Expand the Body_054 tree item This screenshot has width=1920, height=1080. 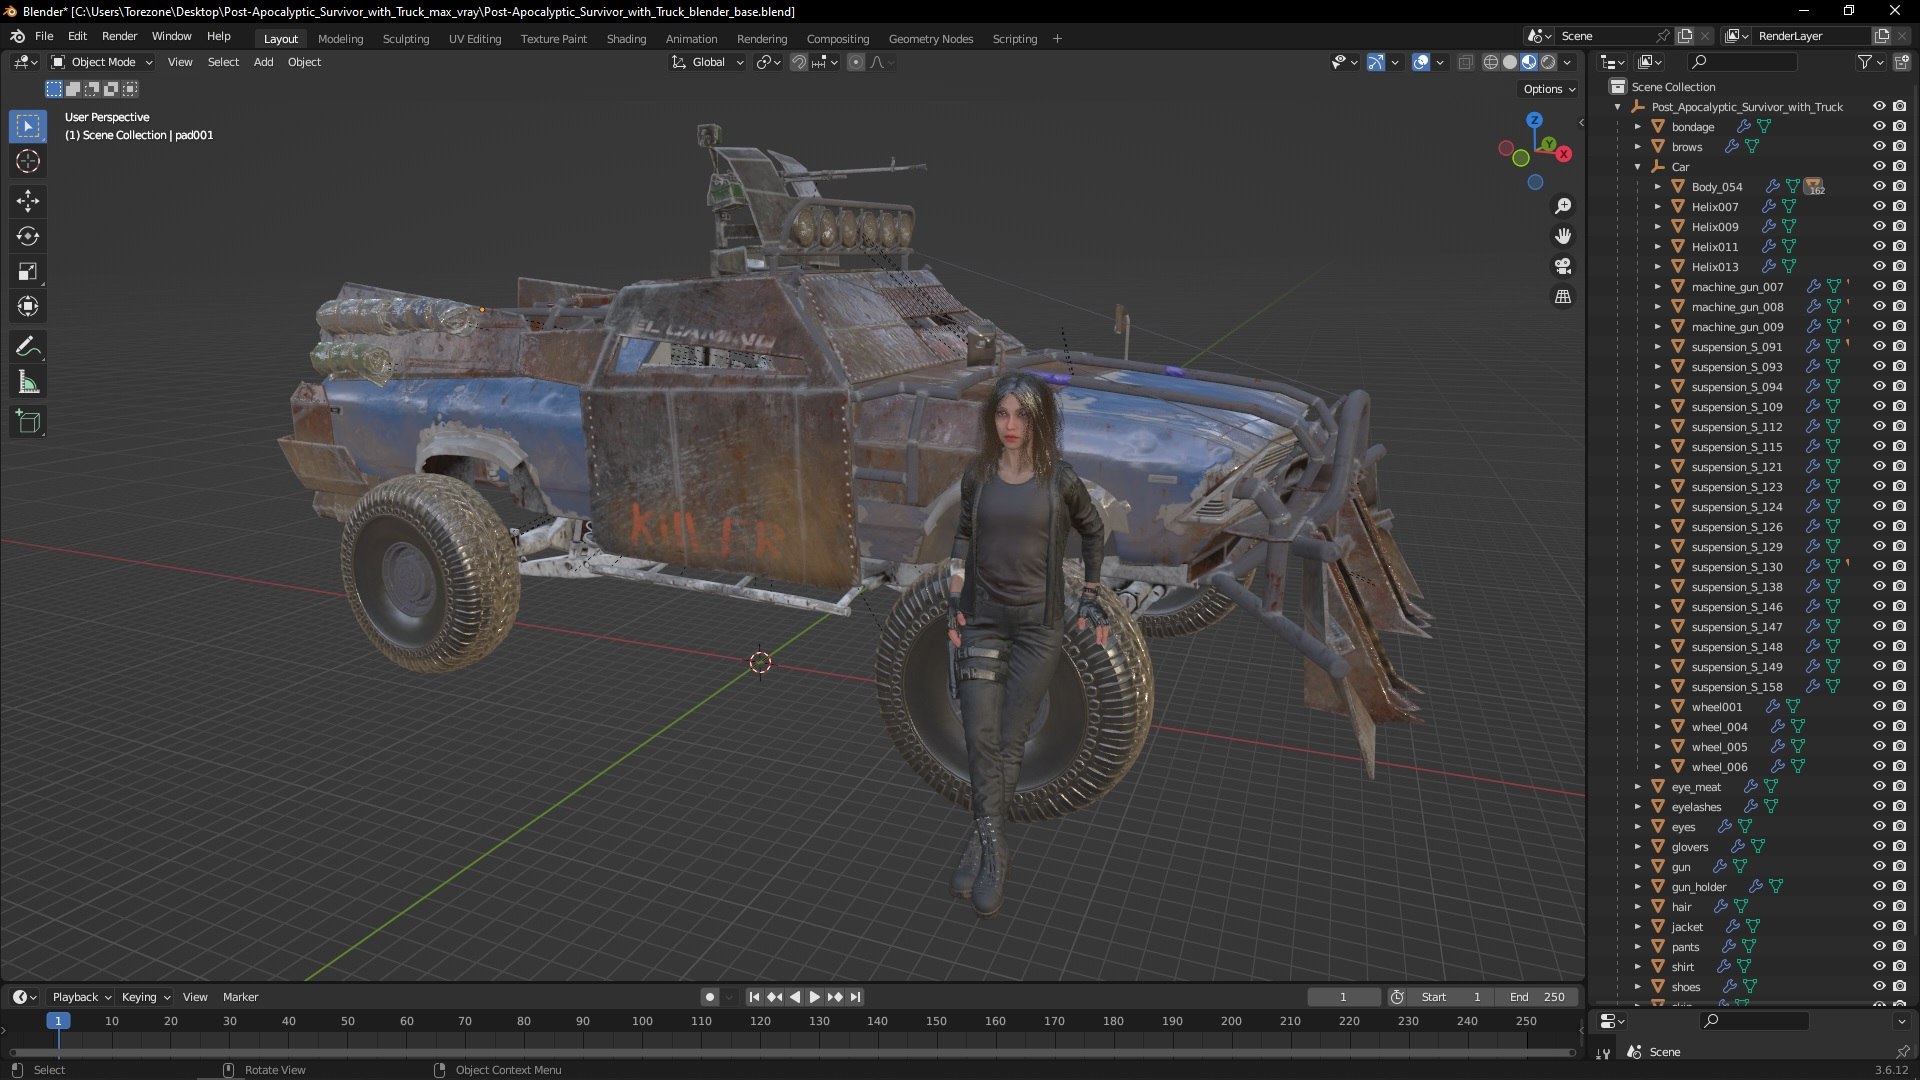[x=1658, y=187]
